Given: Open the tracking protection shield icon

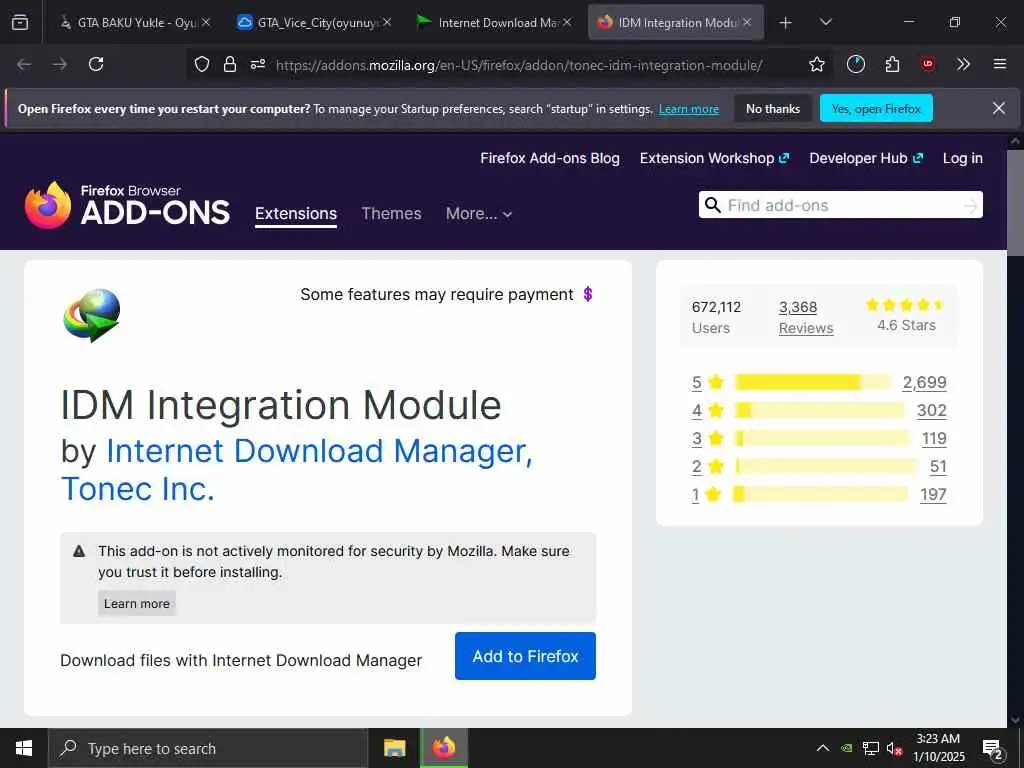Looking at the screenshot, I should 202,64.
